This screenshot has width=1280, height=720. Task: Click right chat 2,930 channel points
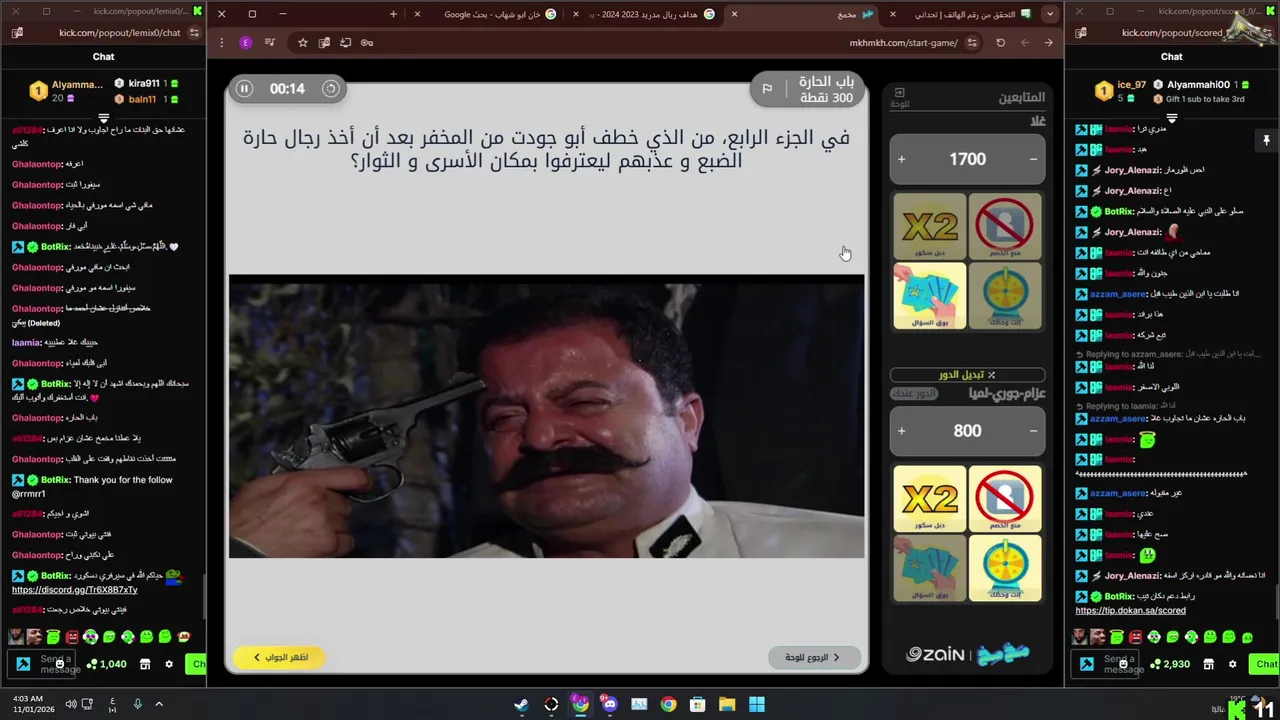1170,664
